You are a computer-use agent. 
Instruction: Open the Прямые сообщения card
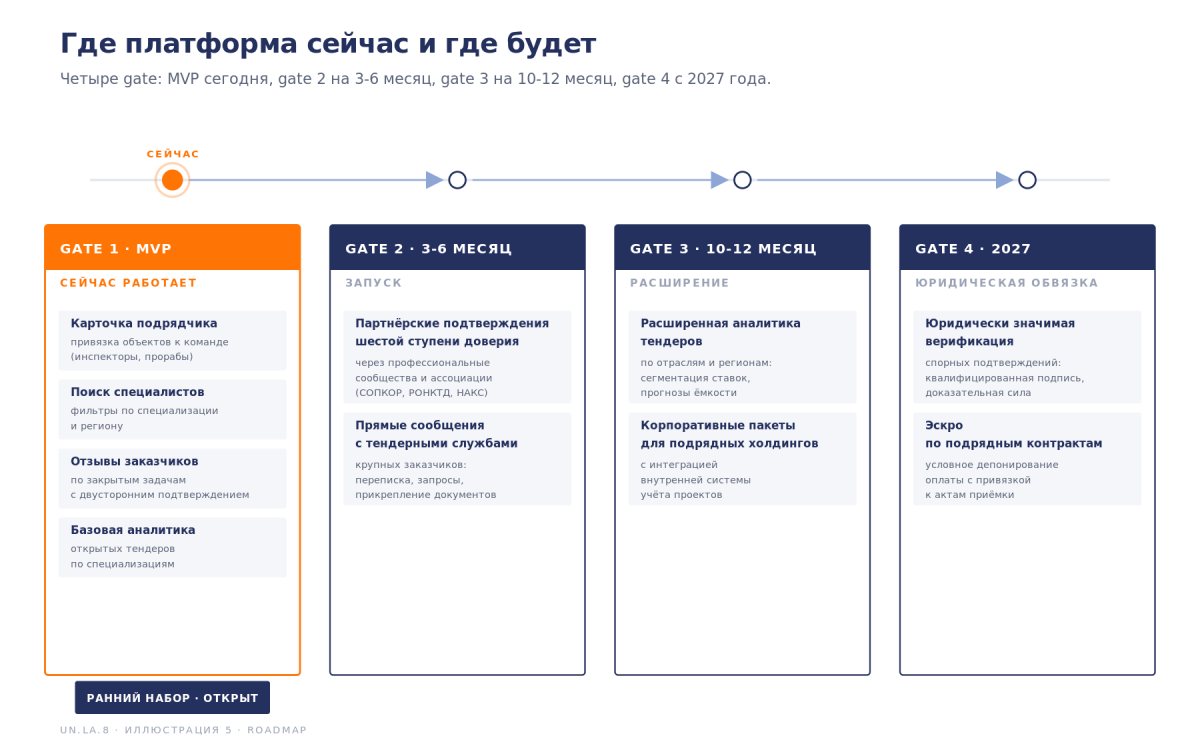(x=457, y=459)
